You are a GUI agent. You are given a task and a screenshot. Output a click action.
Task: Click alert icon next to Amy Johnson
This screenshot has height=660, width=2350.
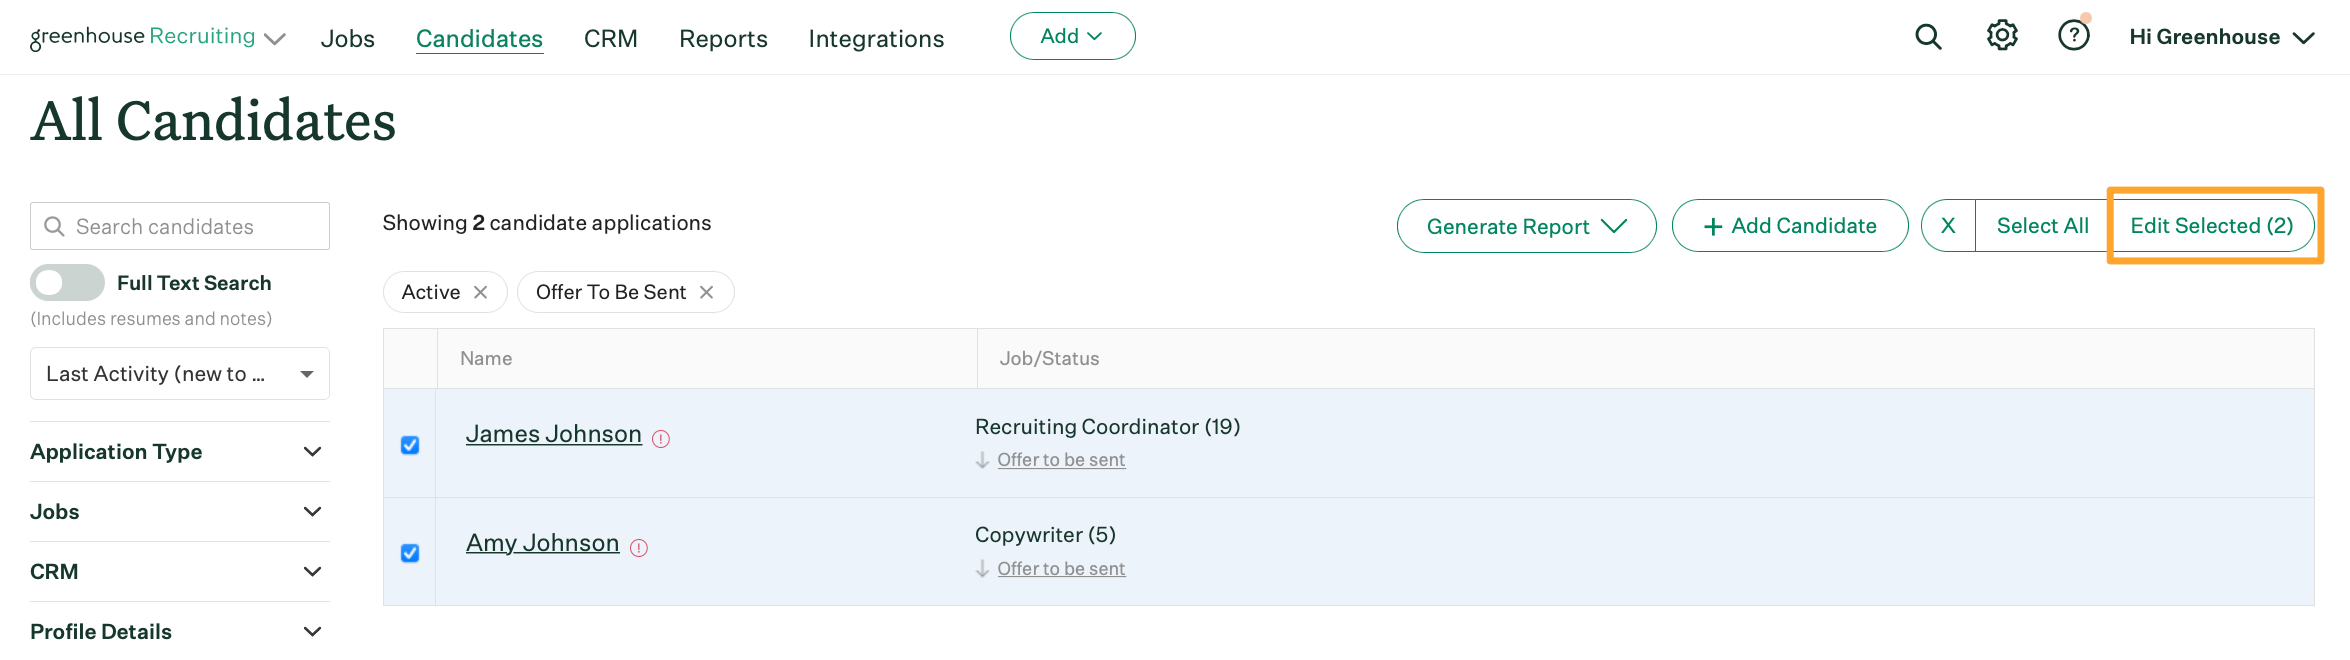tap(639, 548)
